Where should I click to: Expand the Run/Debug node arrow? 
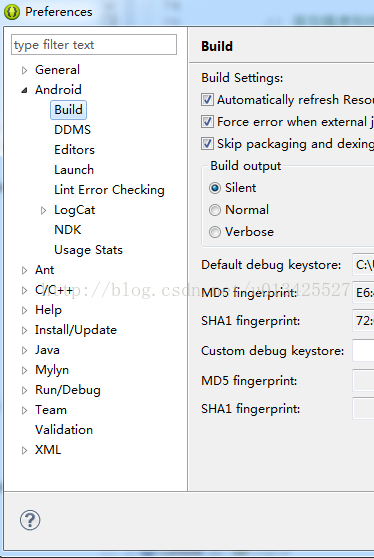click(x=24, y=390)
